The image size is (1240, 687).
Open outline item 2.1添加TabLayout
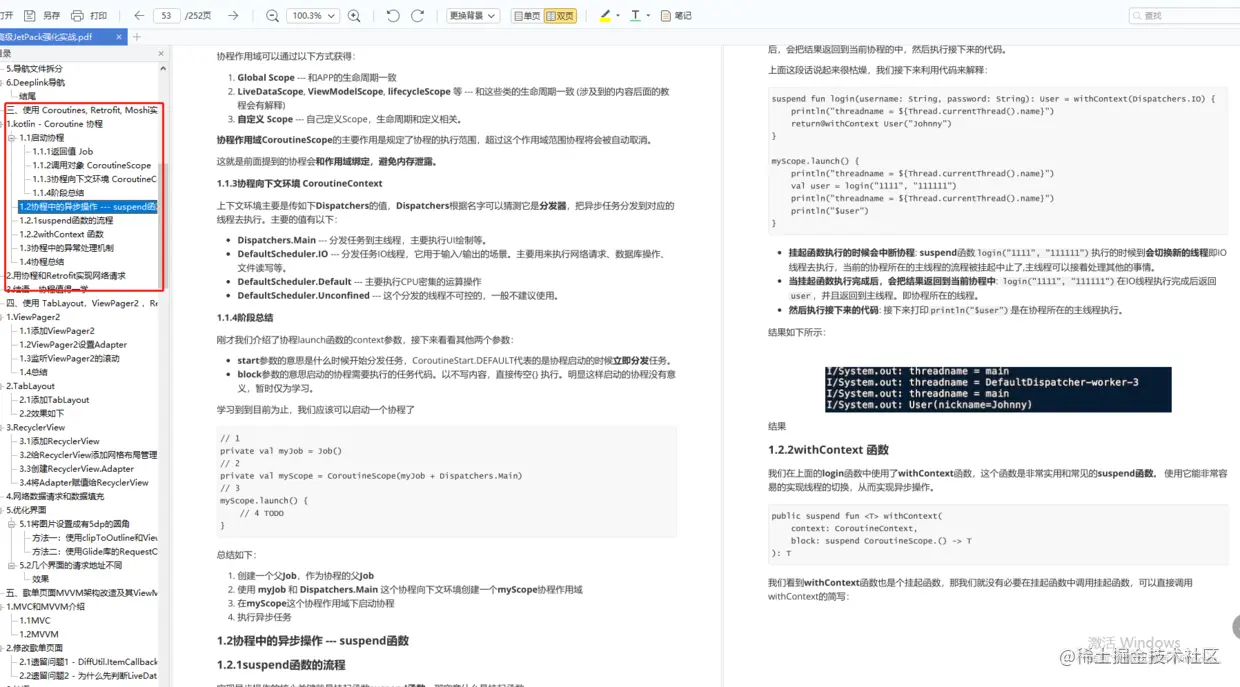tap(54, 400)
